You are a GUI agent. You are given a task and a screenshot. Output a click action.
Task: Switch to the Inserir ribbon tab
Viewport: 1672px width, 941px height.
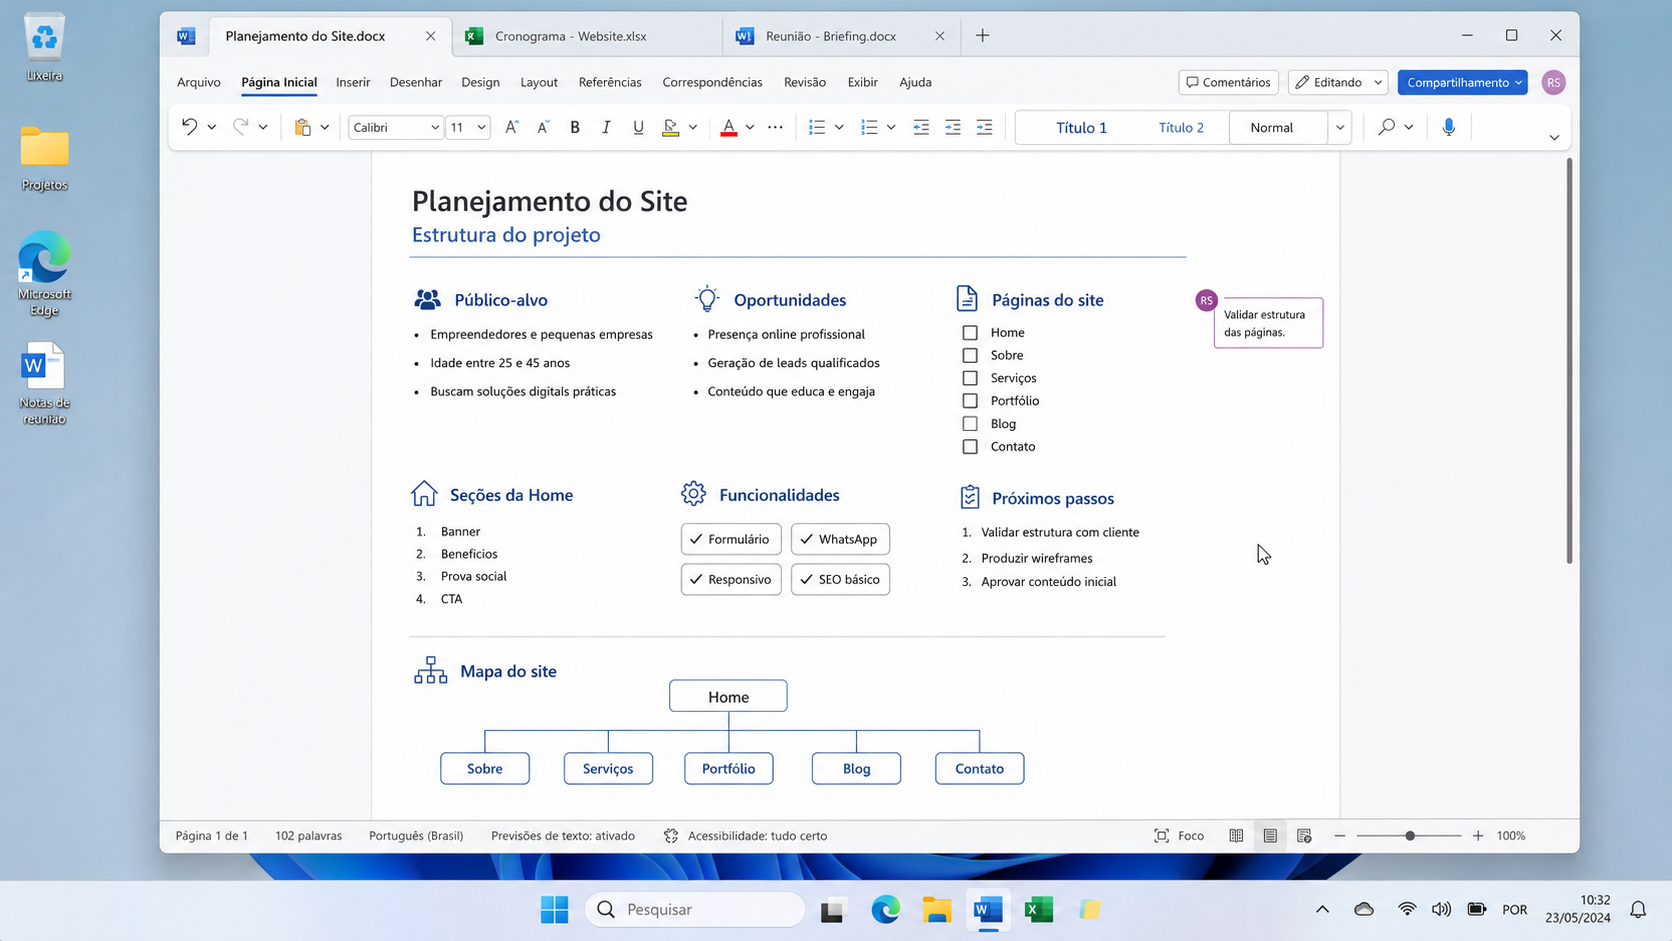pos(353,83)
